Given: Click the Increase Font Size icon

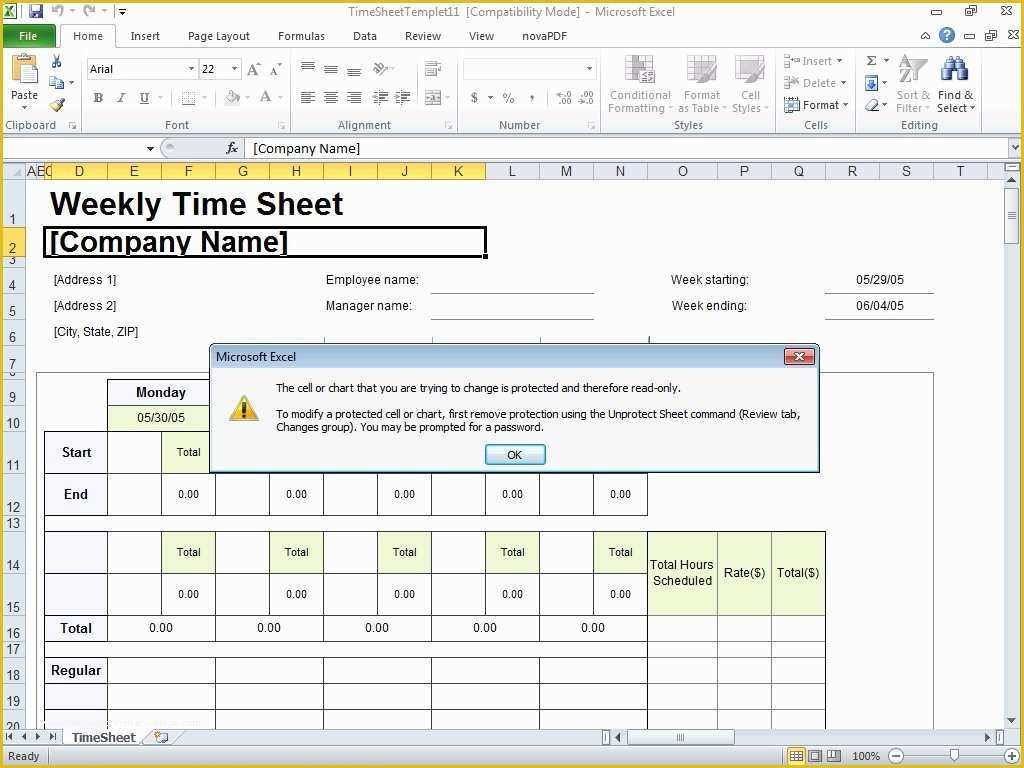Looking at the screenshot, I should pos(254,69).
